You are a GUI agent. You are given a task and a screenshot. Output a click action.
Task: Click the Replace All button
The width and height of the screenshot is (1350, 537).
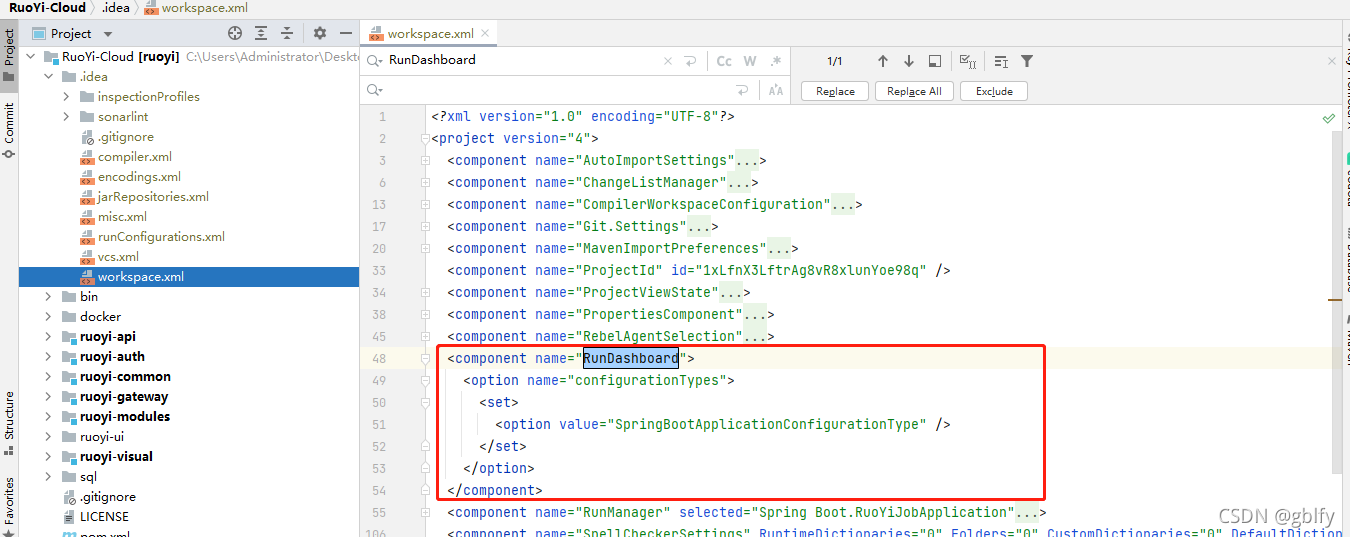914,91
